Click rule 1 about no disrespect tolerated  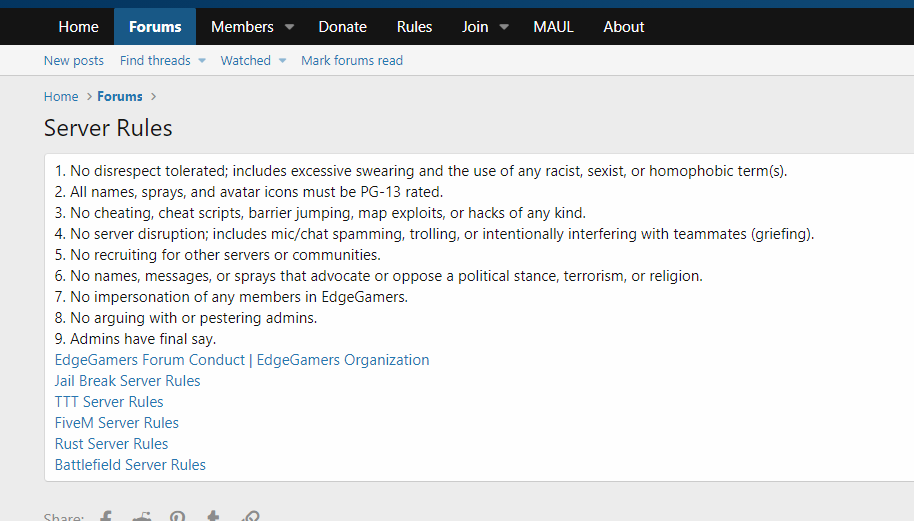(421, 171)
